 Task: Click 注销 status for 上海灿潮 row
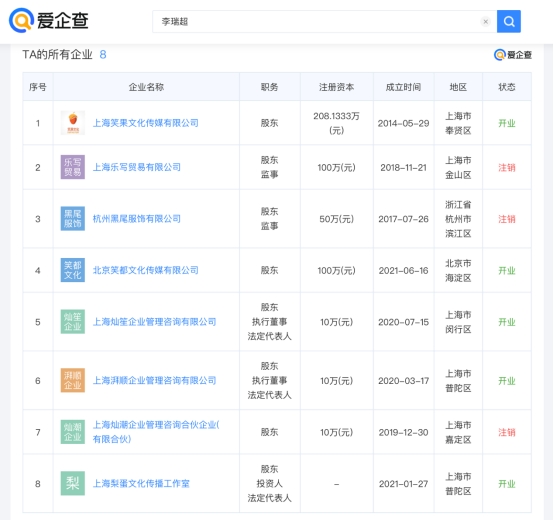tap(507, 432)
